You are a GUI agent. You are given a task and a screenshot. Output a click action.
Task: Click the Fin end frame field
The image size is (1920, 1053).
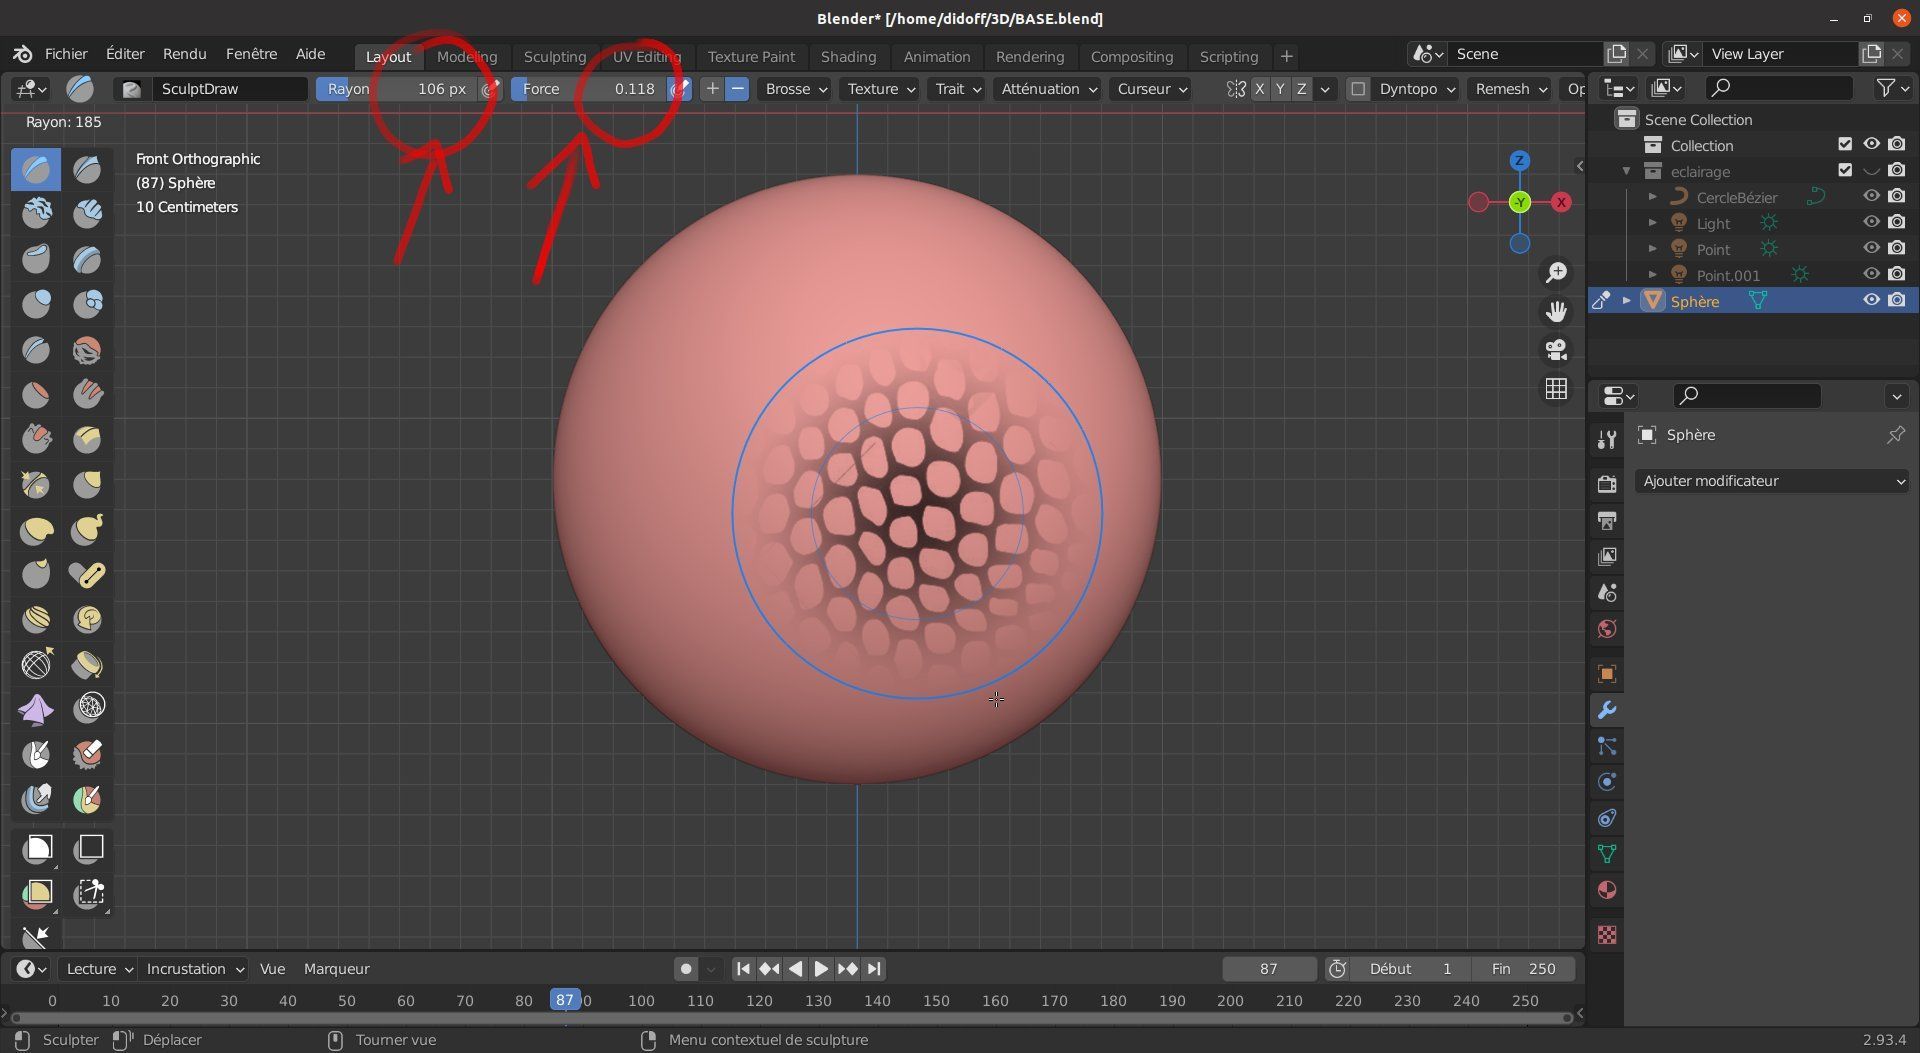1525,969
